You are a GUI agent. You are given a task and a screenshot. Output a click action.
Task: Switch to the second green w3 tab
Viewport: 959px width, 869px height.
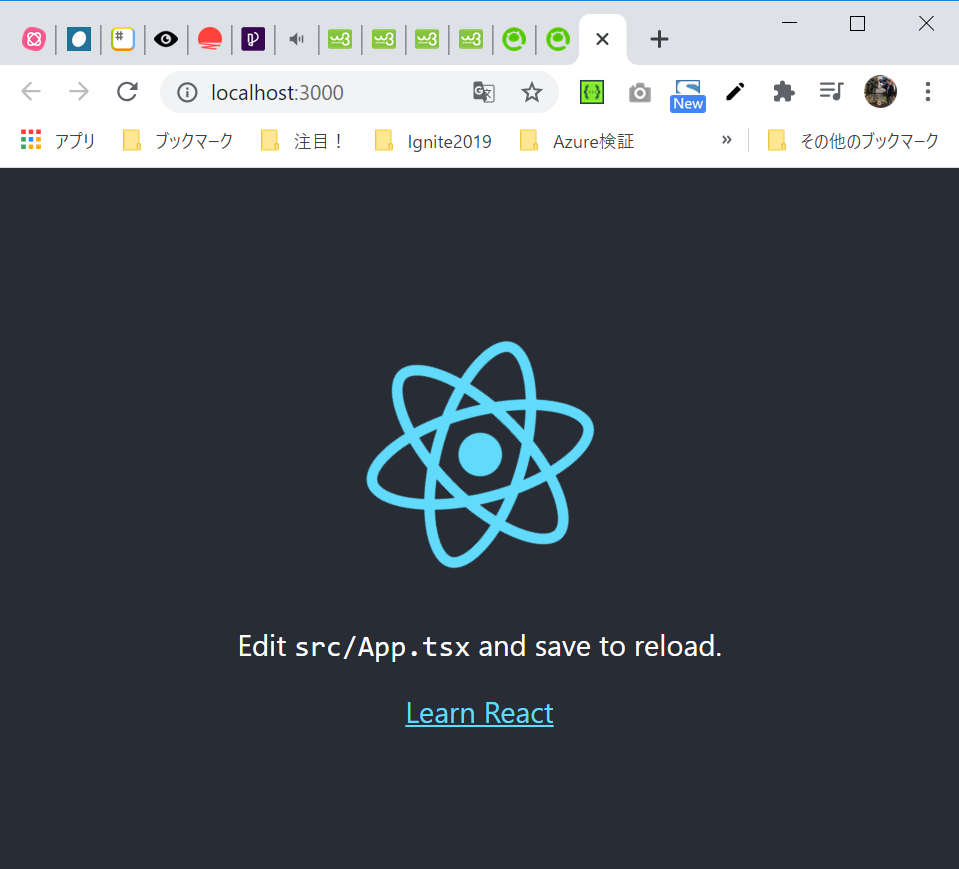coord(384,39)
